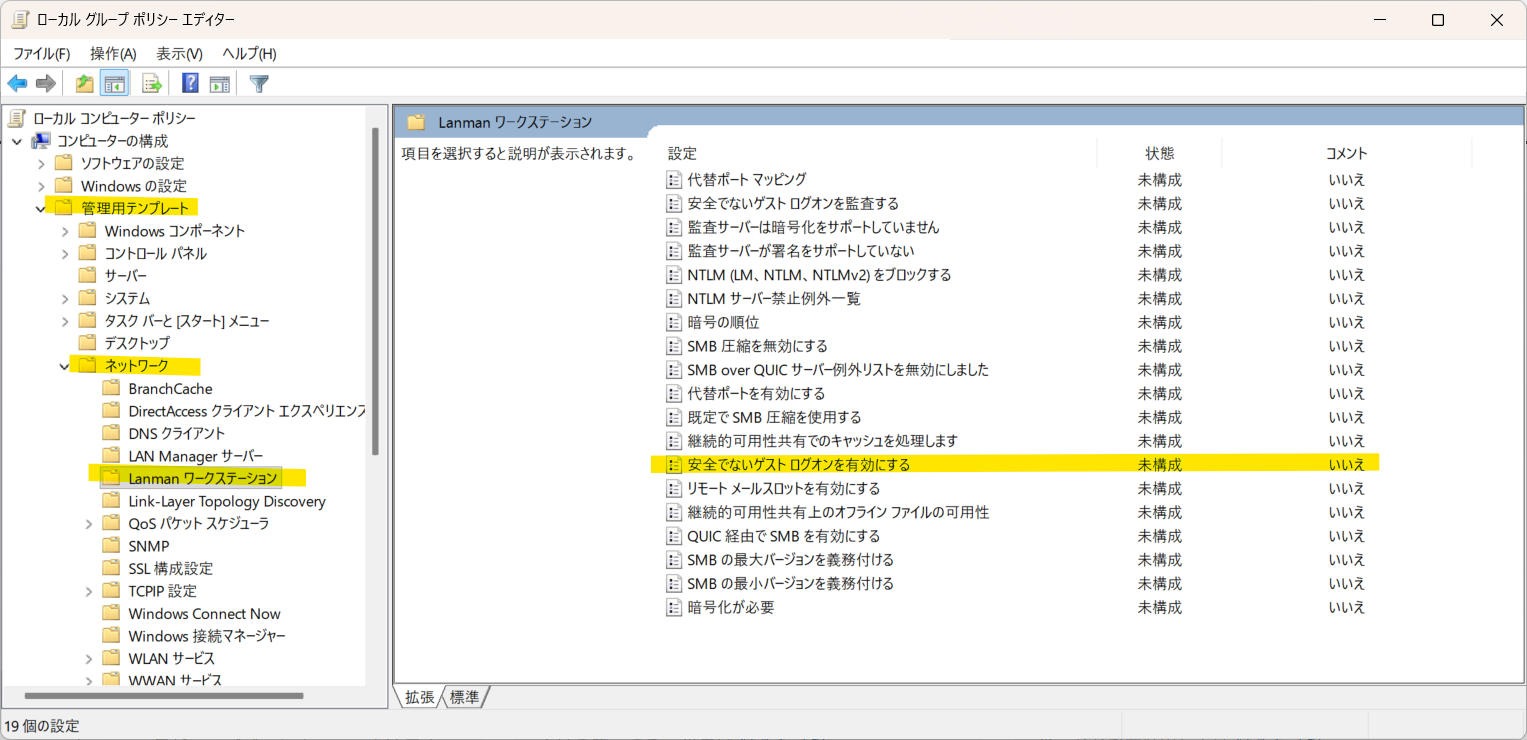Toggle the Action pane toolbar button
Viewport: 1527px width, 740px height.
219,84
